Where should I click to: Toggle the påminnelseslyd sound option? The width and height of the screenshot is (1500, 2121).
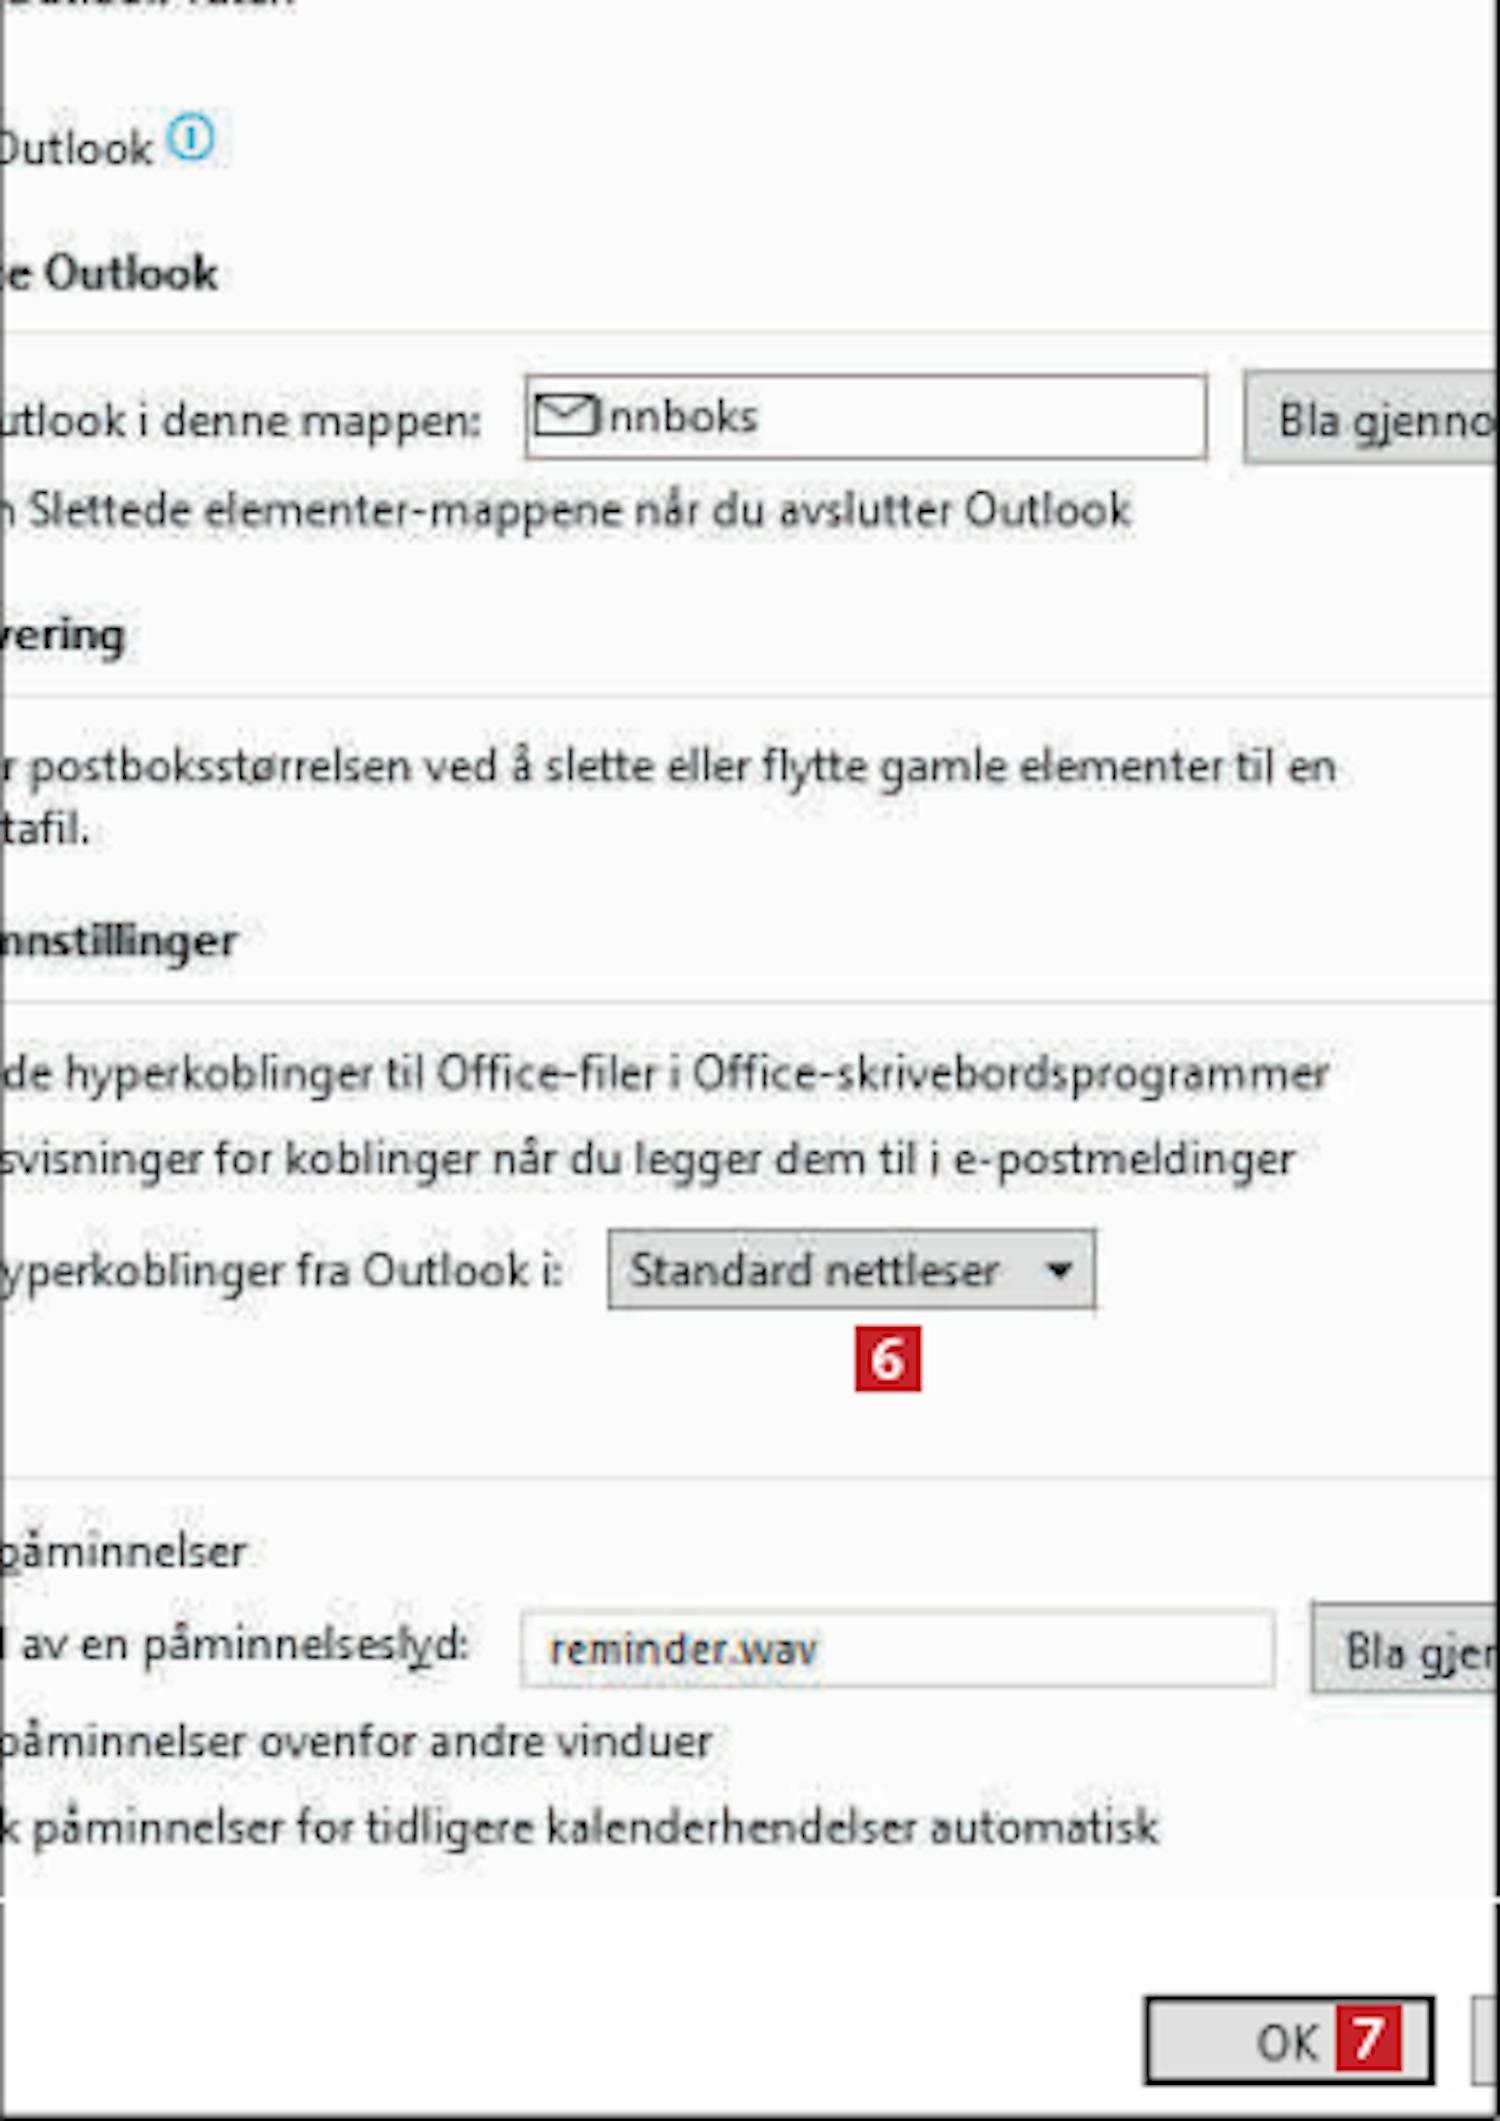(x=234, y=1646)
